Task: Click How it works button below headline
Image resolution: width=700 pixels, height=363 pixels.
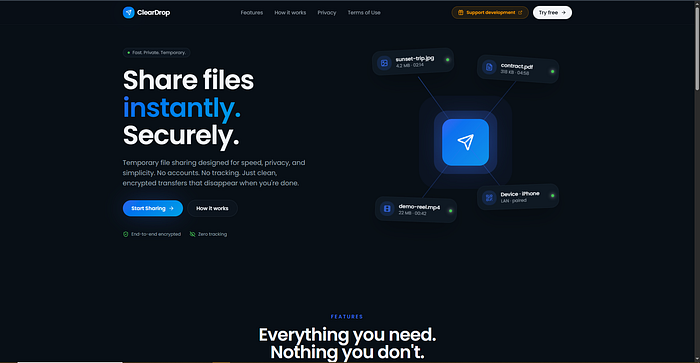Action: (212, 208)
